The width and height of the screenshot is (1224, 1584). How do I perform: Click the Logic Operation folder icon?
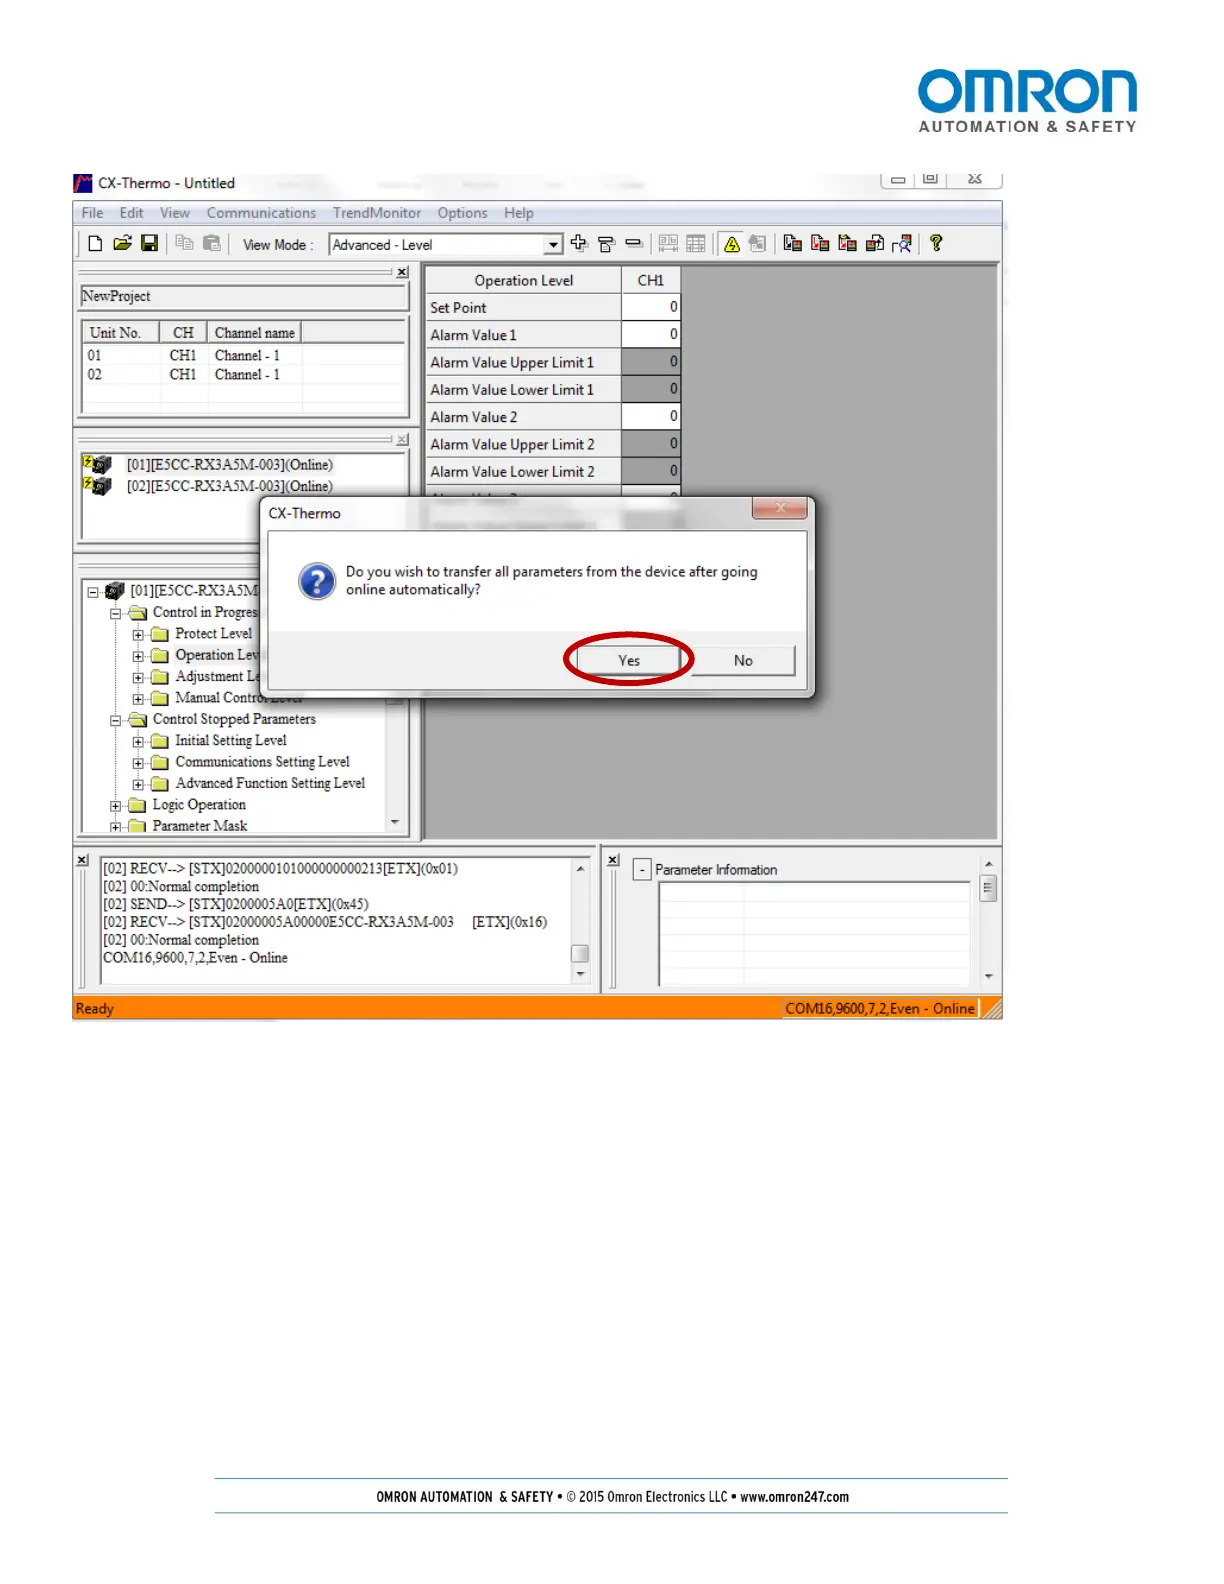pos(137,805)
